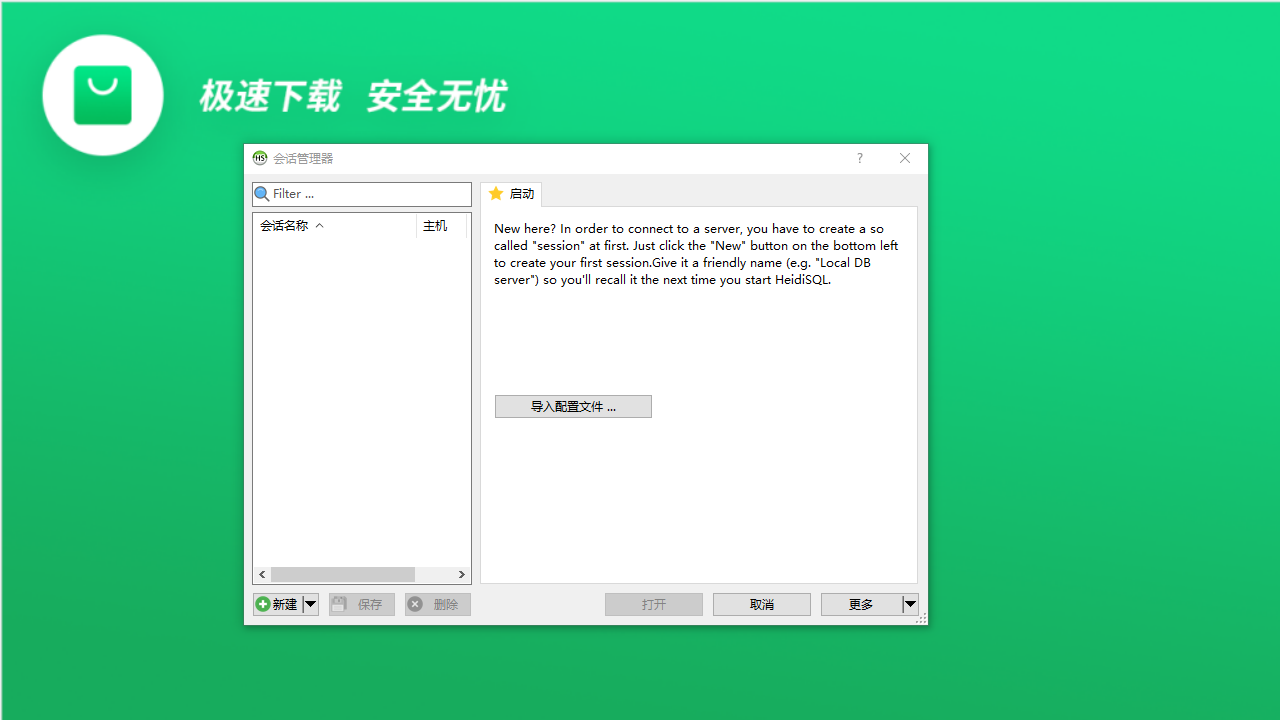Screen dimensions: 1280x720
Task: Click the floppy disk icon on 保存
Action: click(339, 603)
